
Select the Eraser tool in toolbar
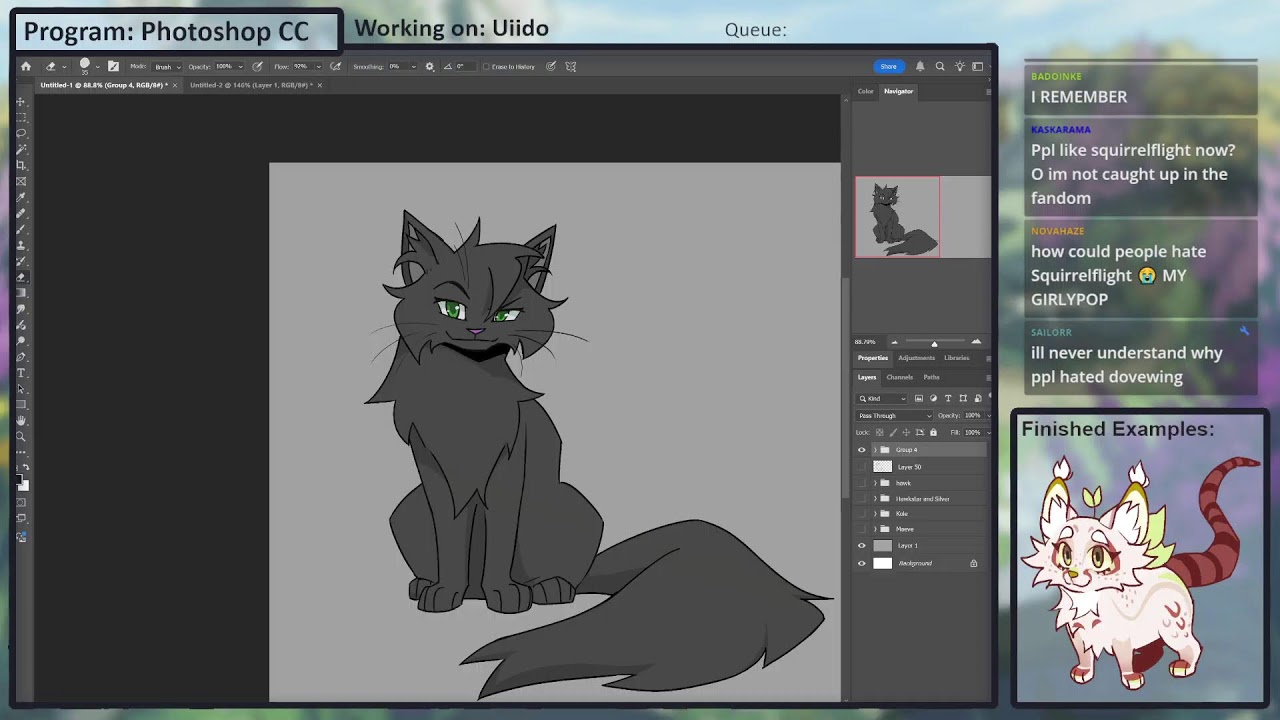(x=20, y=277)
